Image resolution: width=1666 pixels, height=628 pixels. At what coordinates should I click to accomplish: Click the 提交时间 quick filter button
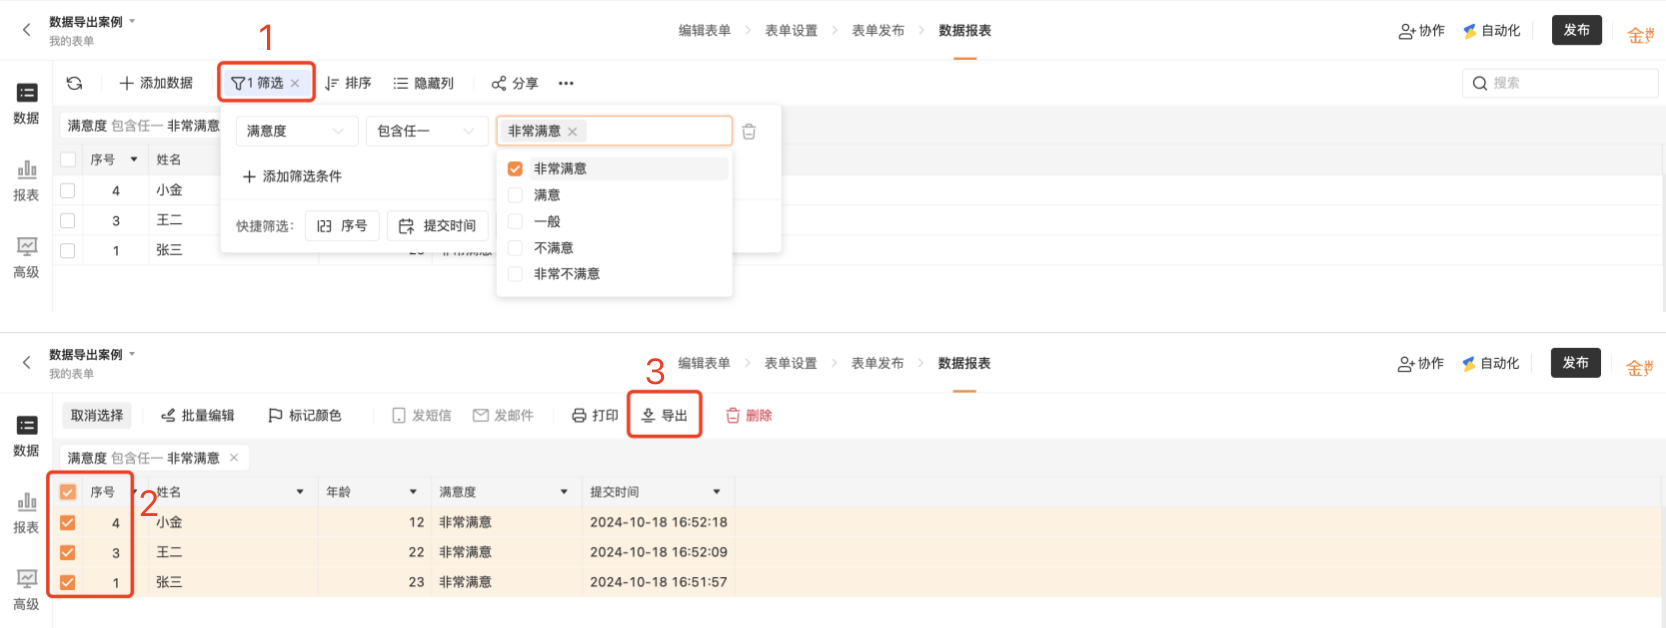[x=437, y=226]
